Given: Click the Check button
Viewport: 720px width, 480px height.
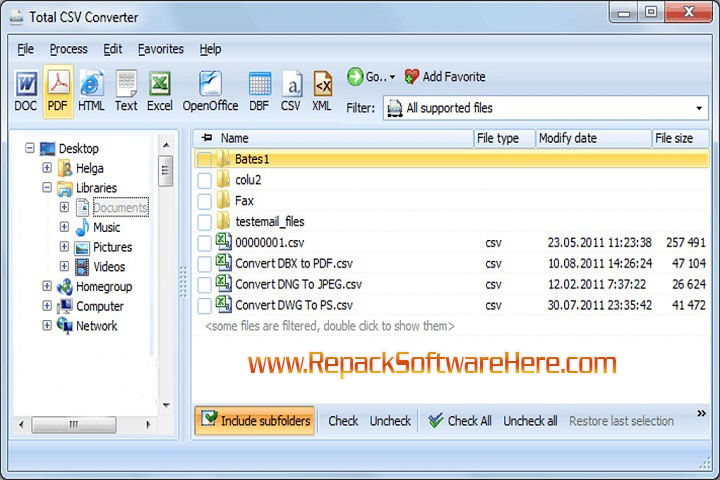Looking at the screenshot, I should tap(343, 421).
